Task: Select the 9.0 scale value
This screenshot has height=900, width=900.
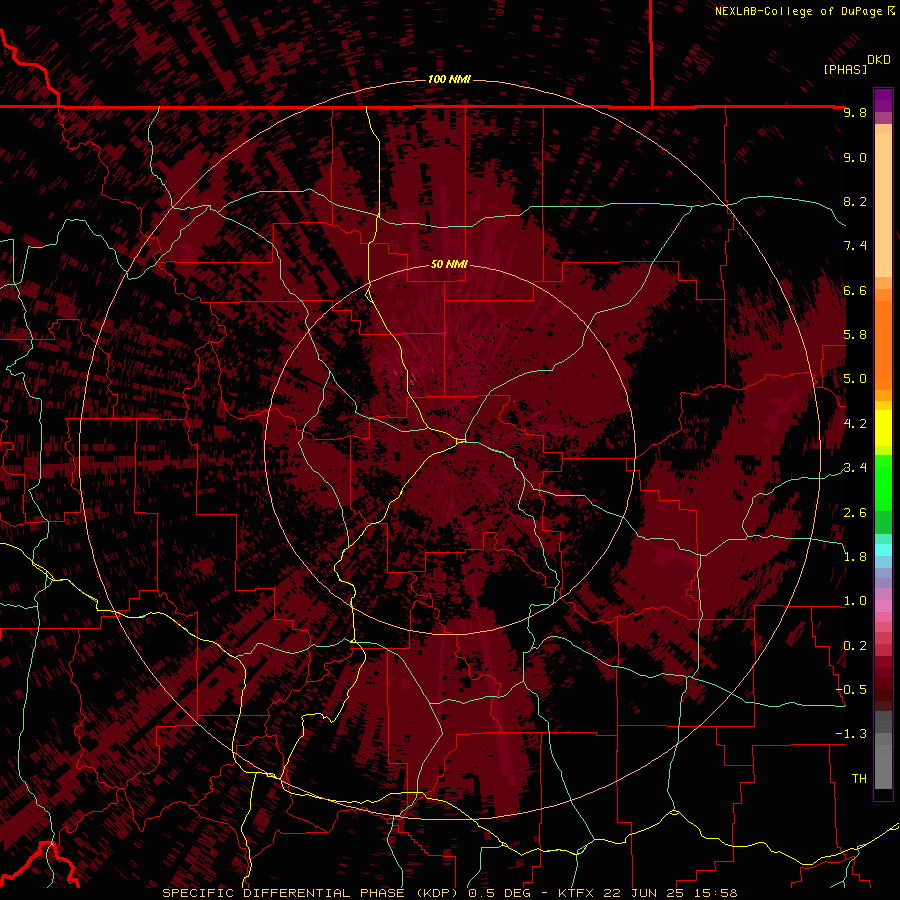Action: pyautogui.click(x=855, y=157)
